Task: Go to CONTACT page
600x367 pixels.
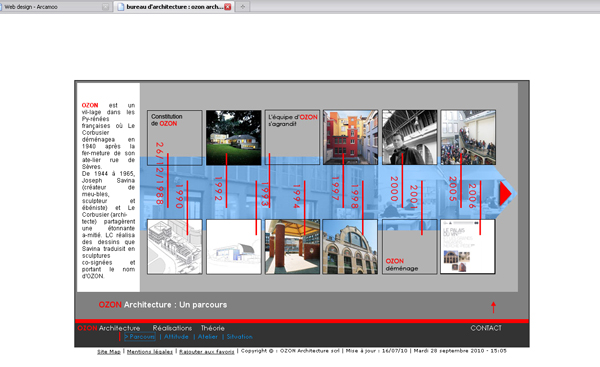Action: coord(486,328)
